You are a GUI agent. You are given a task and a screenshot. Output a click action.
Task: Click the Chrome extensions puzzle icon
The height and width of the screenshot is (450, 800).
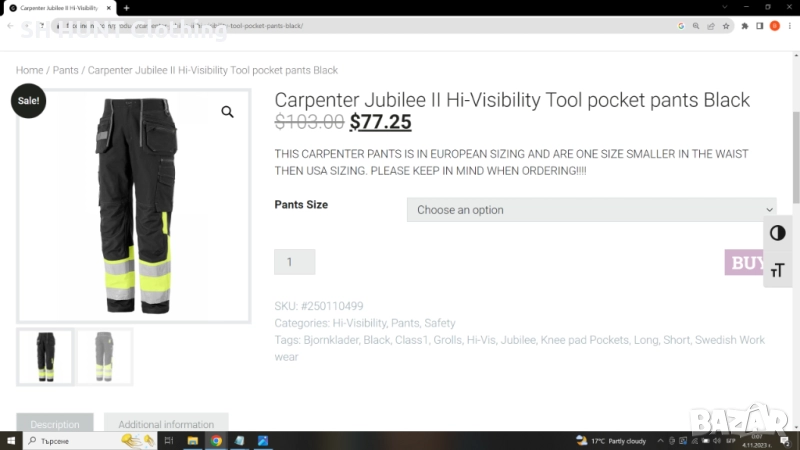744,26
